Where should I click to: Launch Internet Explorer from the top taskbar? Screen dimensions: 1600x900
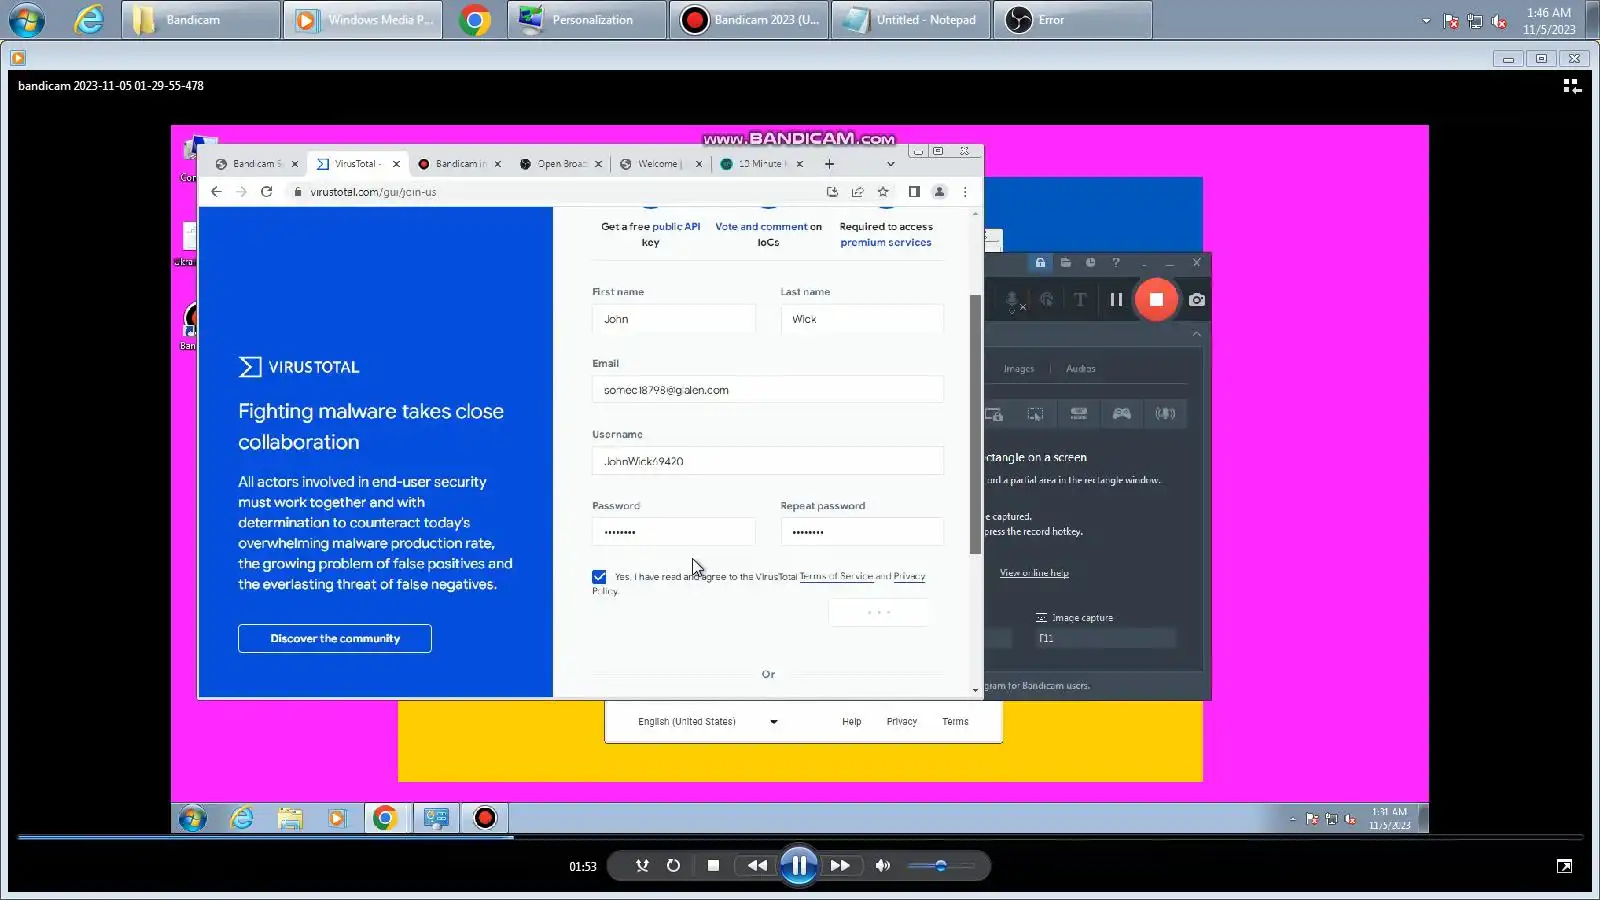[89, 20]
